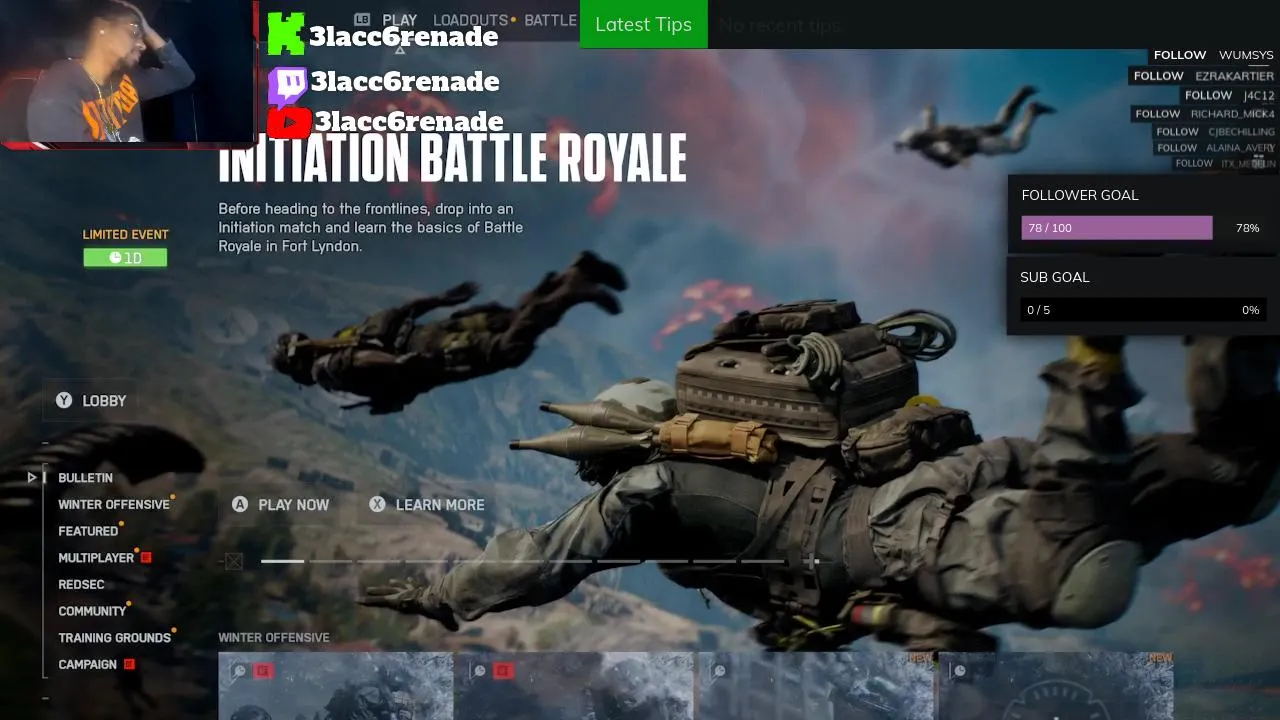Open the Latest Tips green banner
The height and width of the screenshot is (720, 1280).
coord(644,24)
